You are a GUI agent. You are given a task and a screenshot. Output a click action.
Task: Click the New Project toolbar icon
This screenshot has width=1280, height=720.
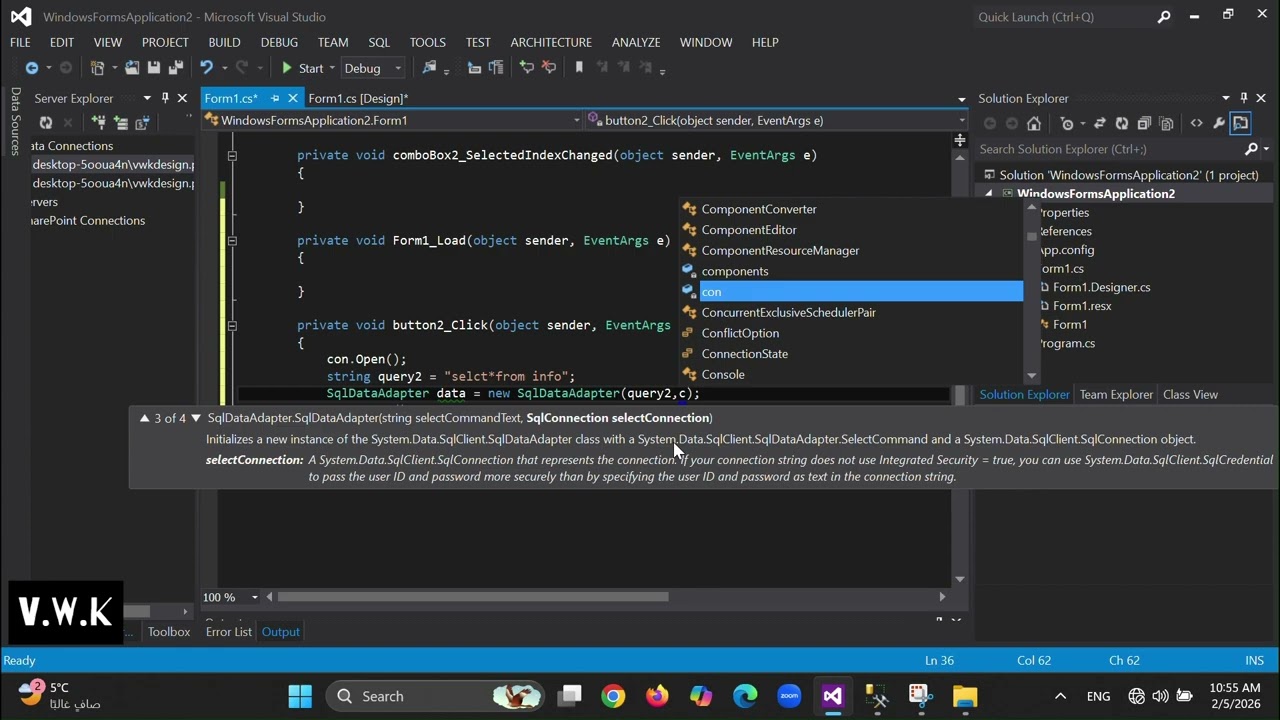pos(97,68)
